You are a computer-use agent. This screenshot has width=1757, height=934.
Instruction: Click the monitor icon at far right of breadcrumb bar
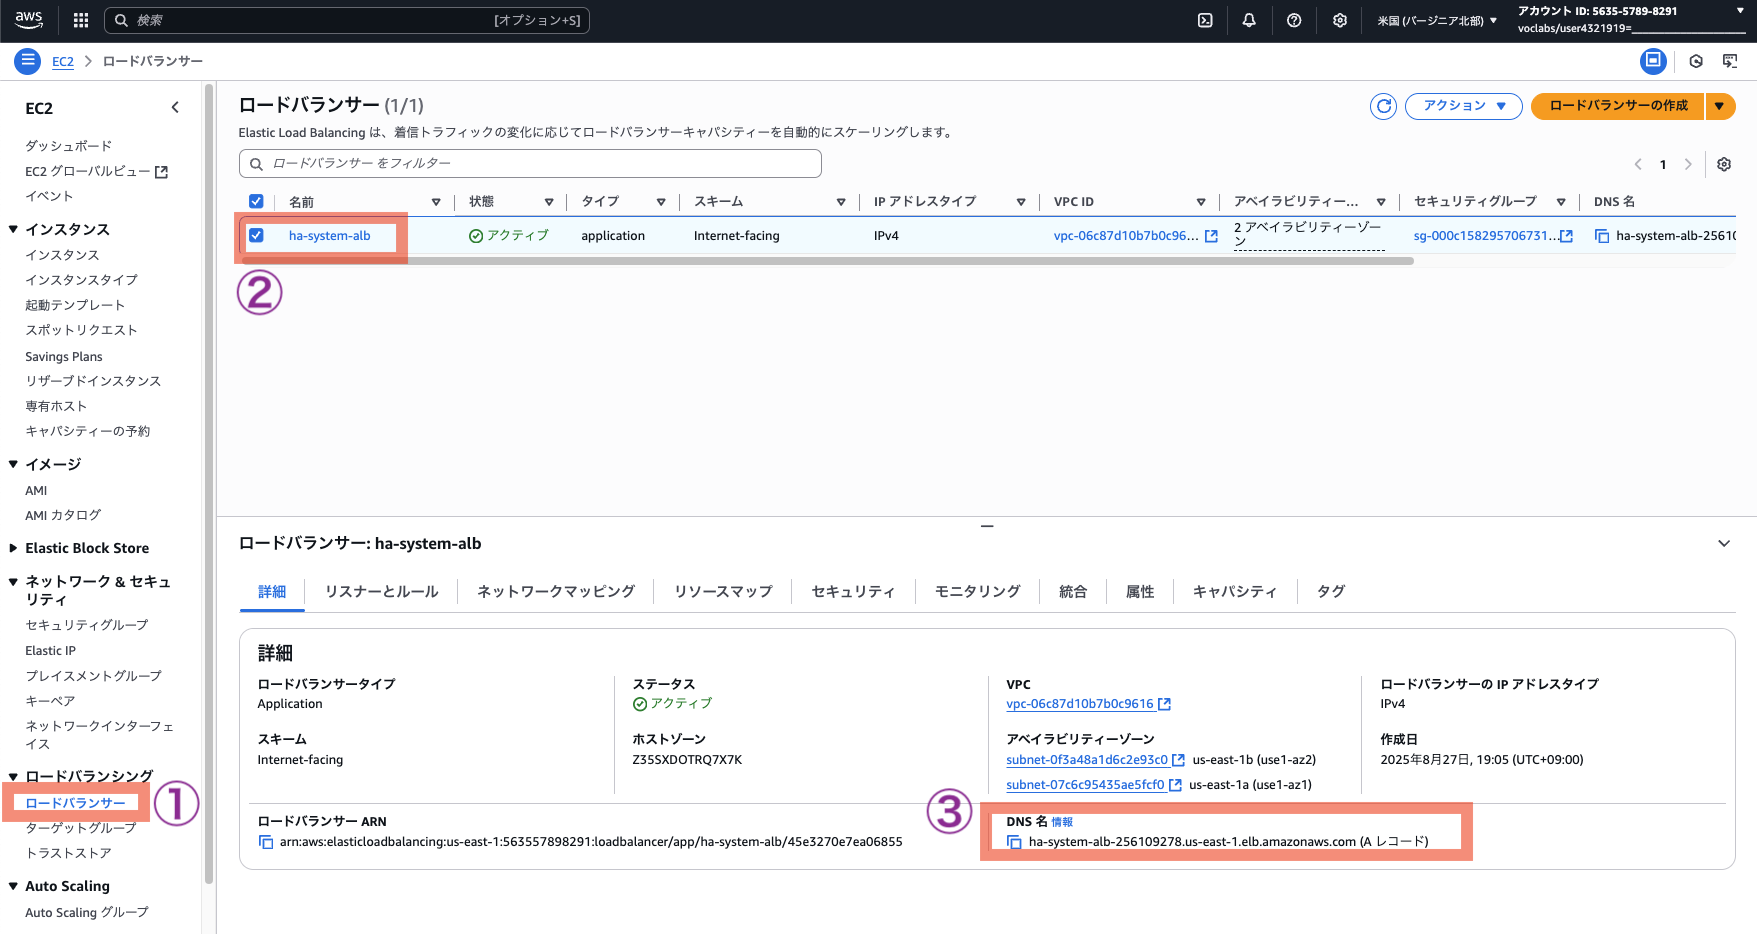(1730, 61)
